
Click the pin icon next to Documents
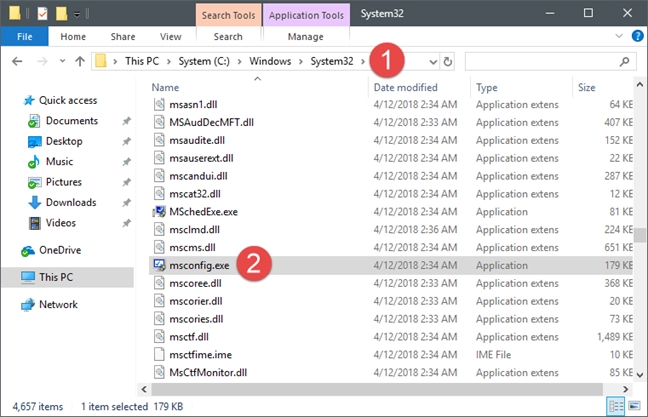pos(126,121)
